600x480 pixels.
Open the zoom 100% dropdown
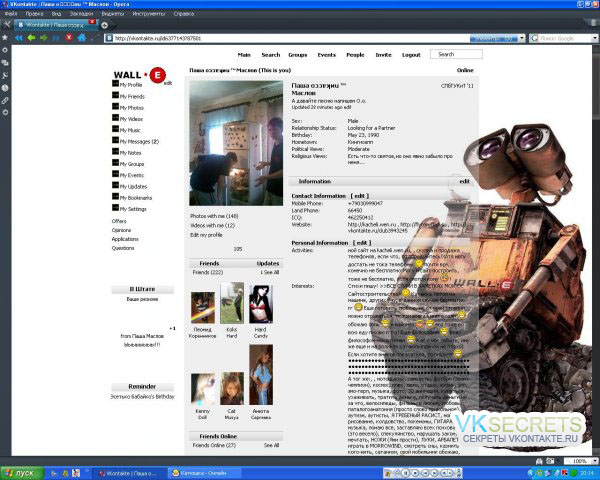[595, 461]
